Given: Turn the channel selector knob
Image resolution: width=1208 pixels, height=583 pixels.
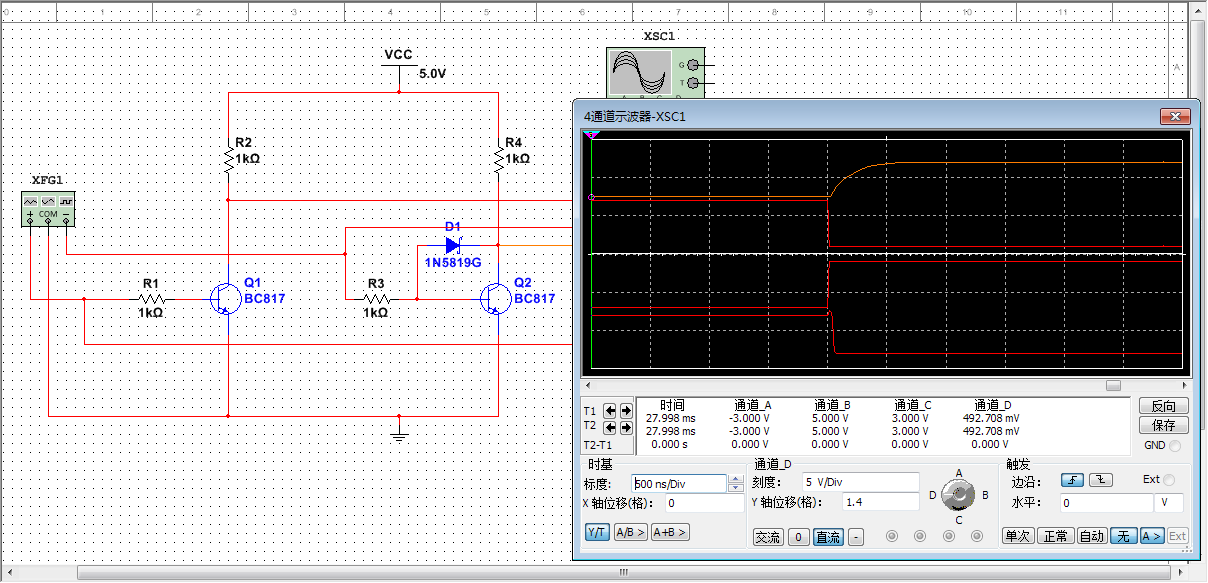Looking at the screenshot, I should click(x=959, y=495).
